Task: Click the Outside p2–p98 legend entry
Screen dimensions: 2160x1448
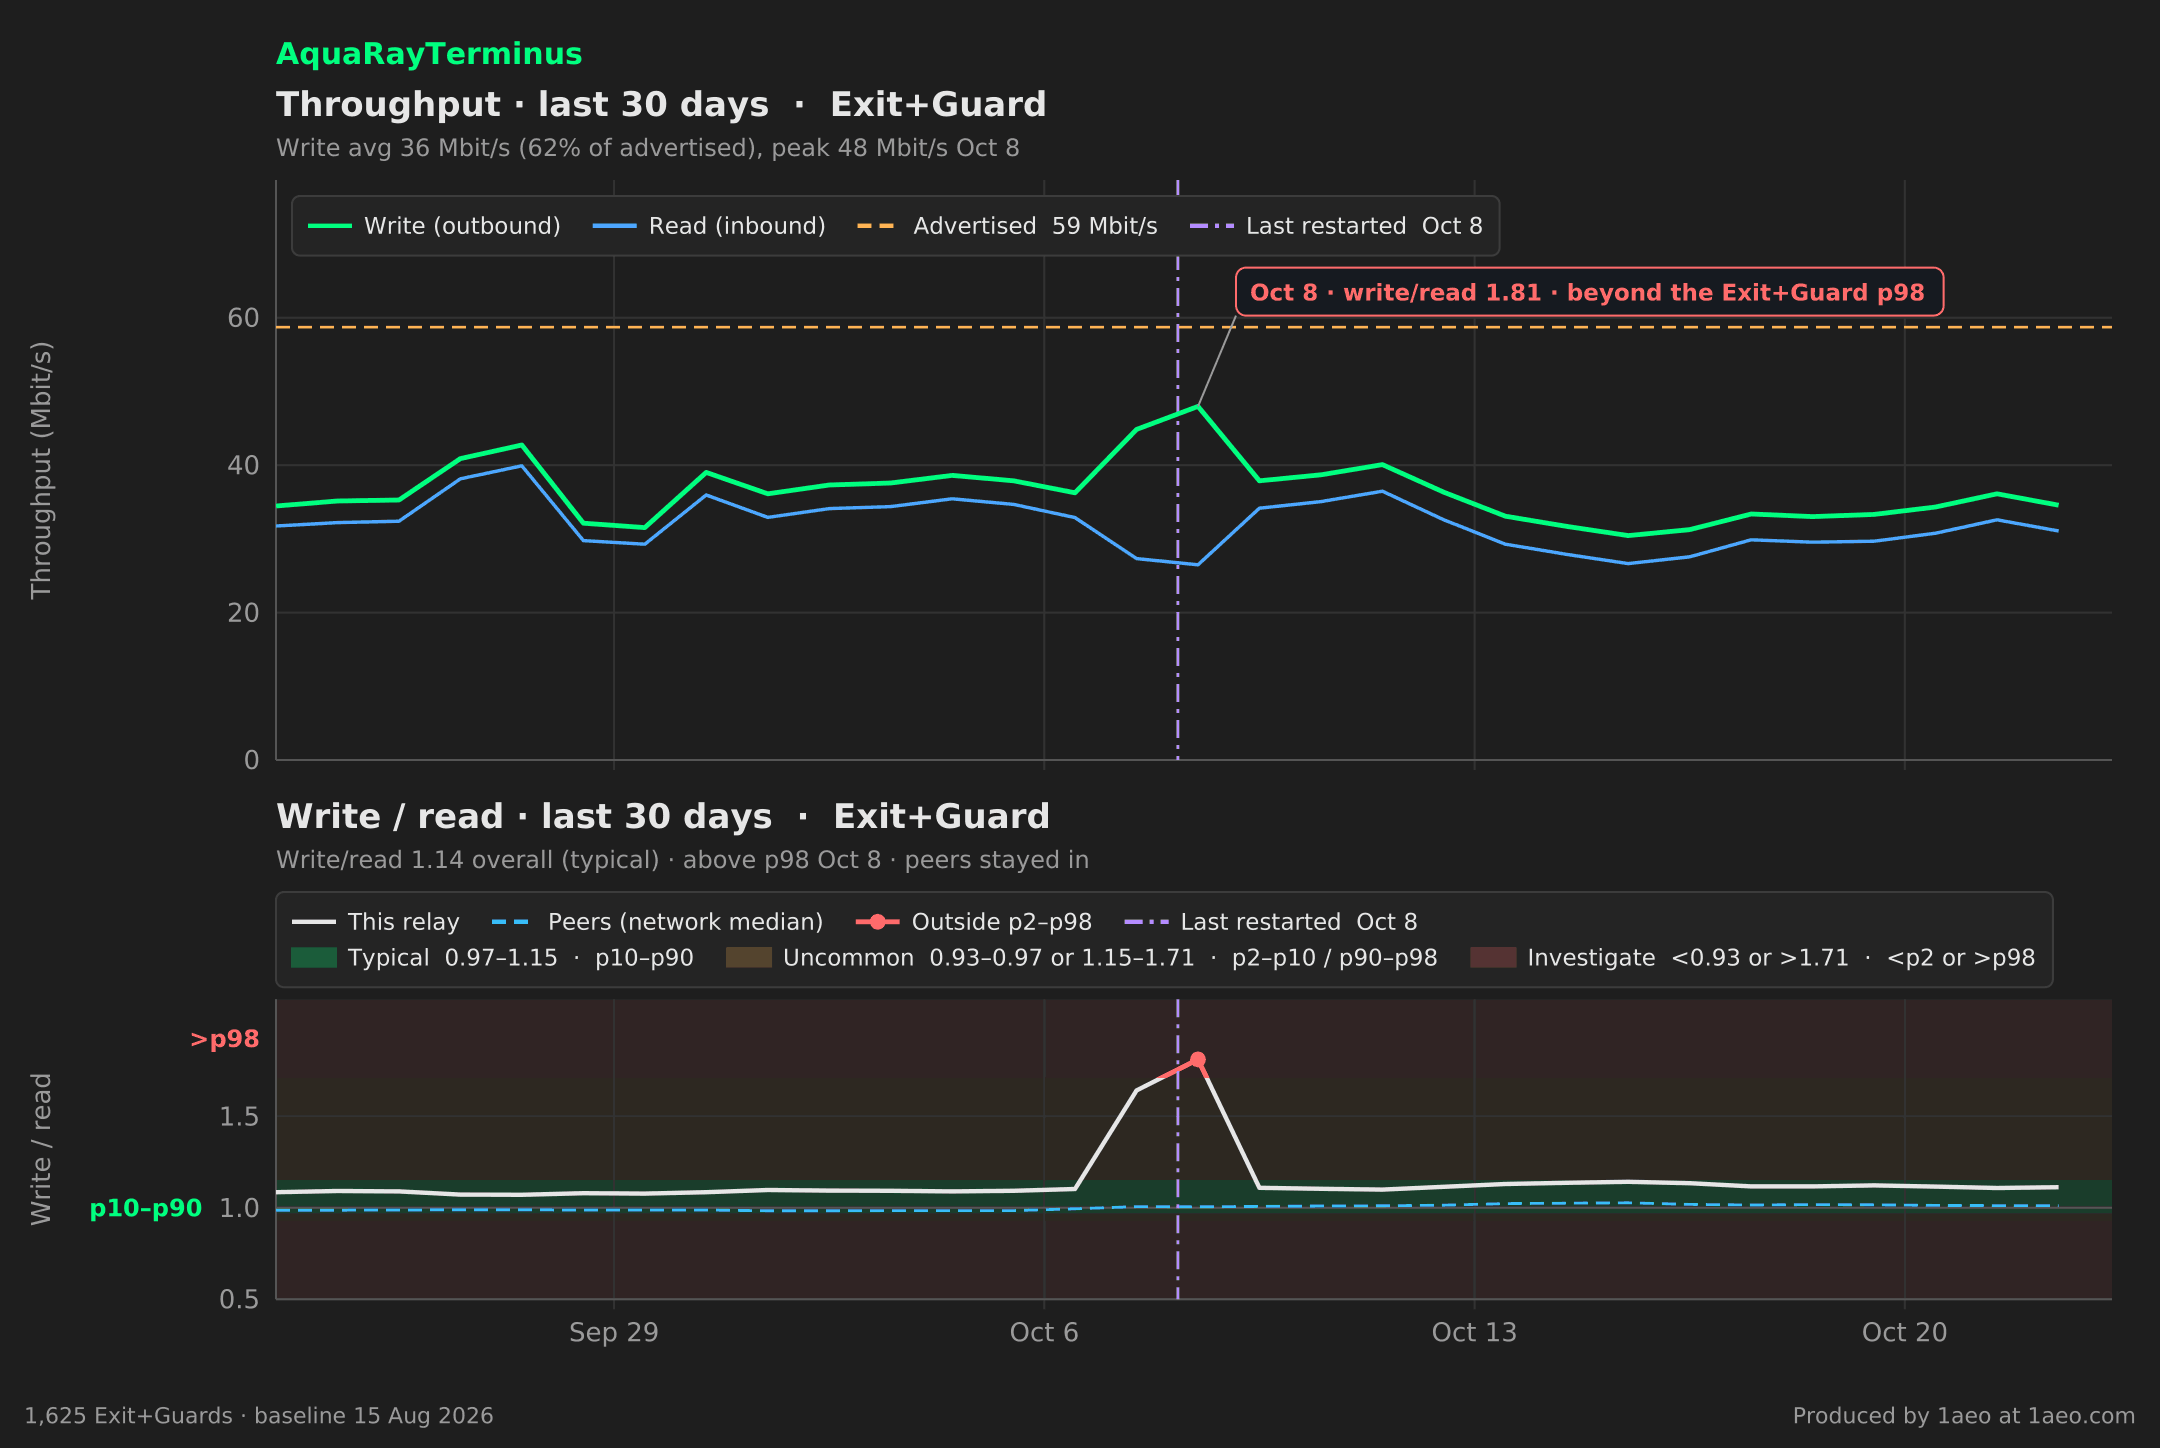Action: pos(974,922)
